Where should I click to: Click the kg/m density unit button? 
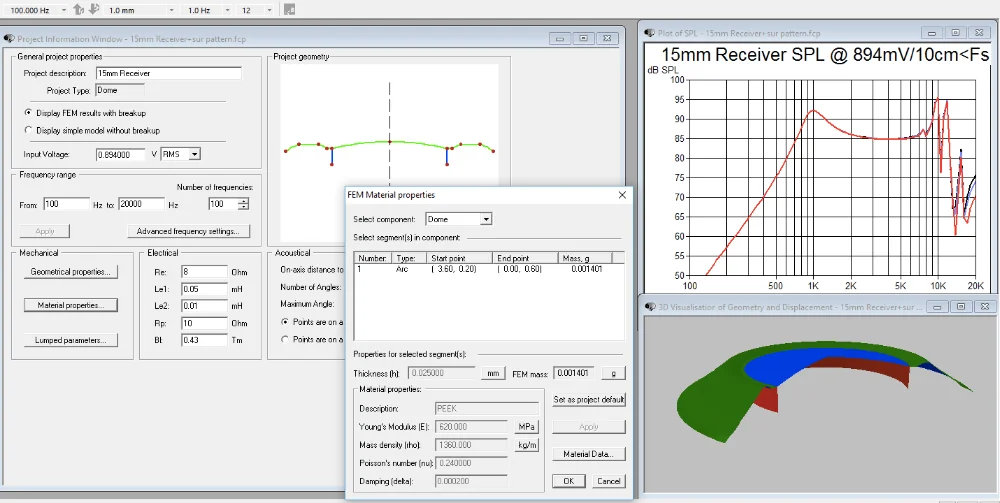coord(526,445)
